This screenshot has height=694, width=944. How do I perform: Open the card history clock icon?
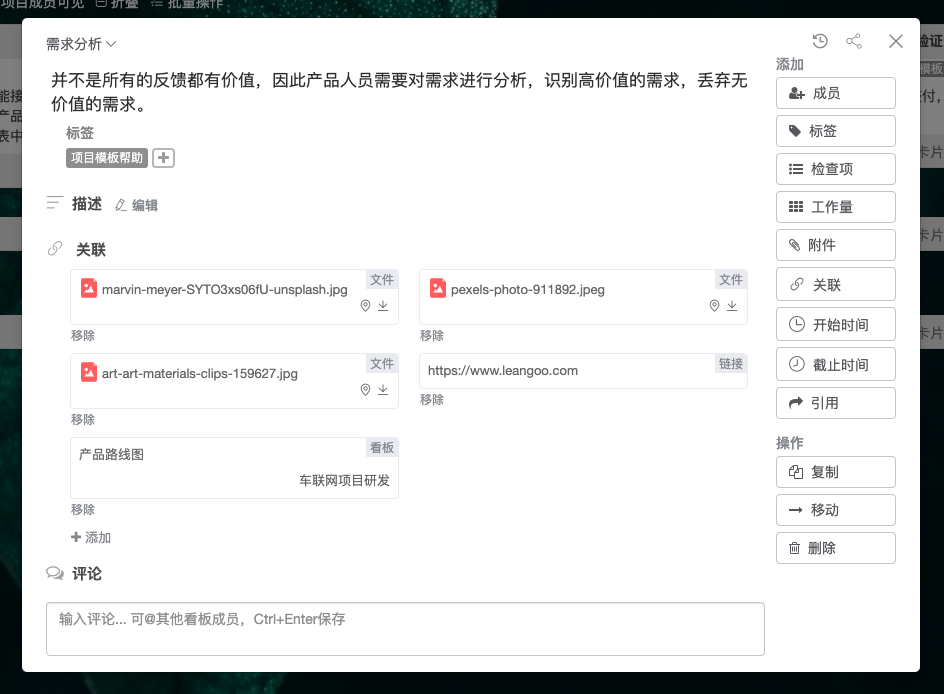click(820, 41)
